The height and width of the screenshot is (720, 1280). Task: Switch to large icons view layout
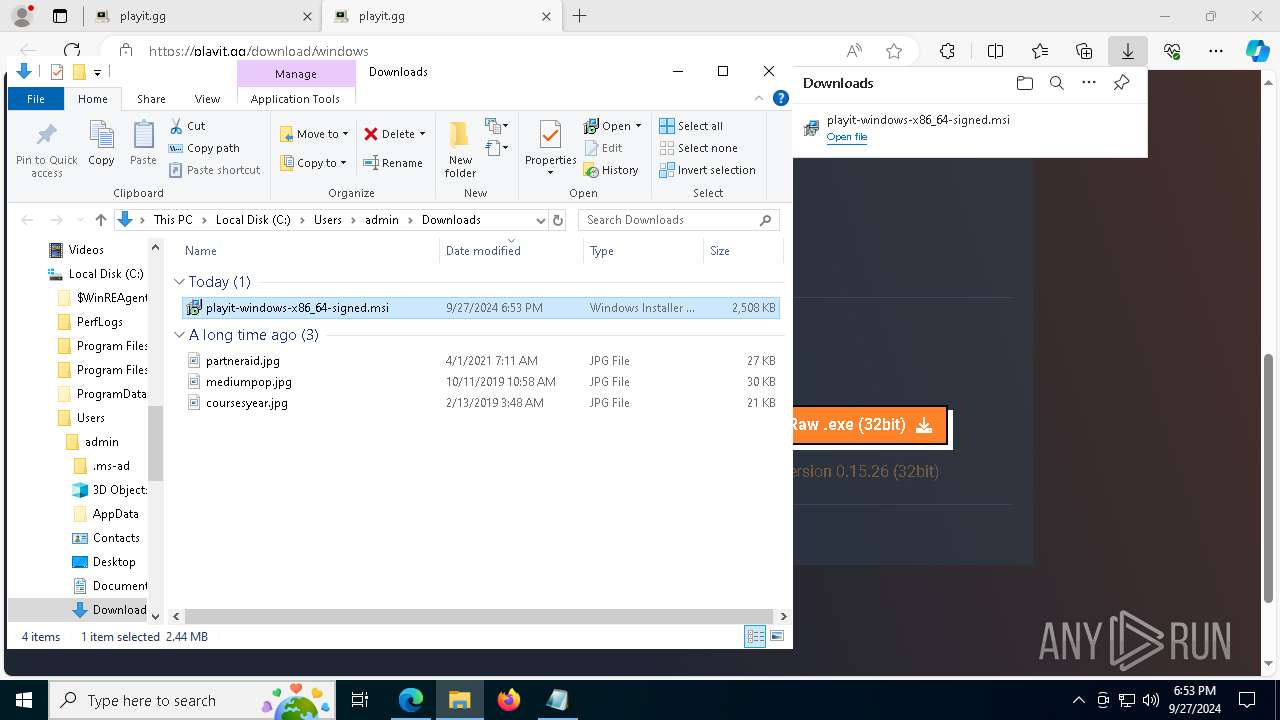coord(777,636)
